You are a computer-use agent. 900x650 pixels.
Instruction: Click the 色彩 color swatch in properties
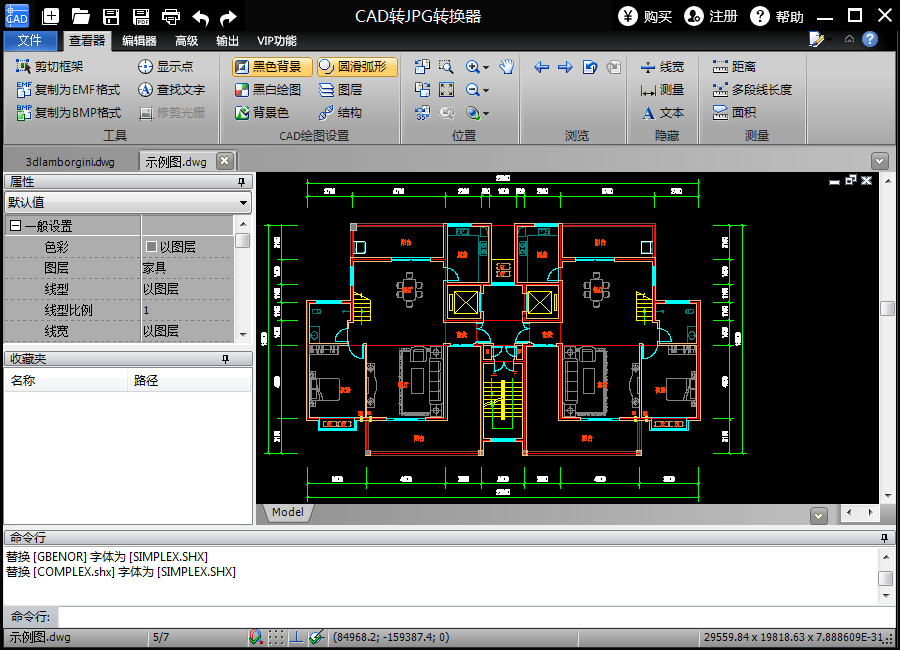tap(151, 247)
